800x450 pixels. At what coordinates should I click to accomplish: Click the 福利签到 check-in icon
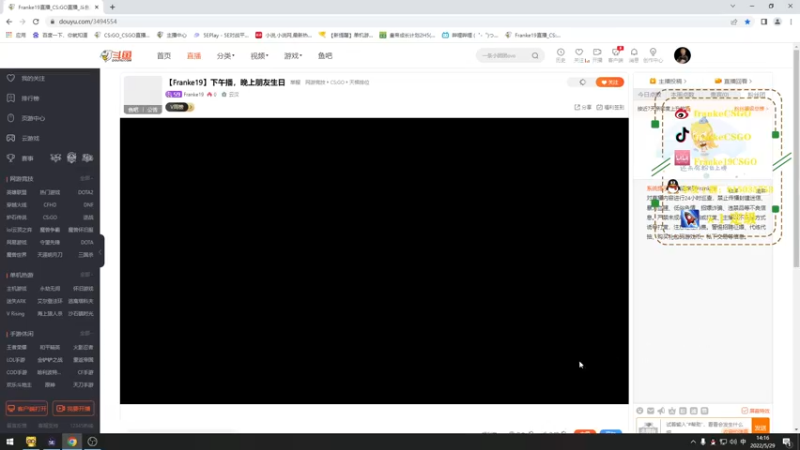(599, 107)
